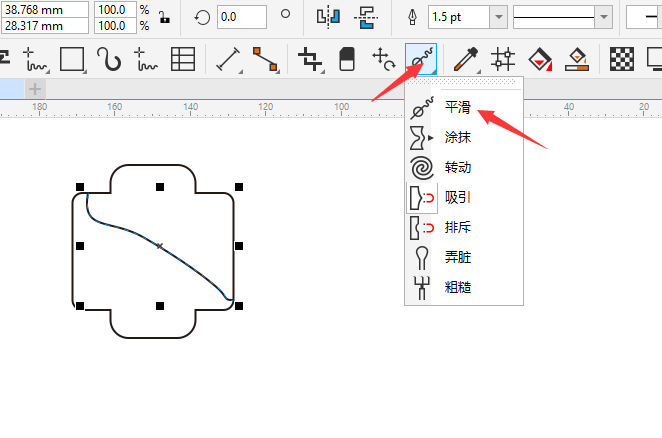Add a new page with plus tab

(34, 89)
